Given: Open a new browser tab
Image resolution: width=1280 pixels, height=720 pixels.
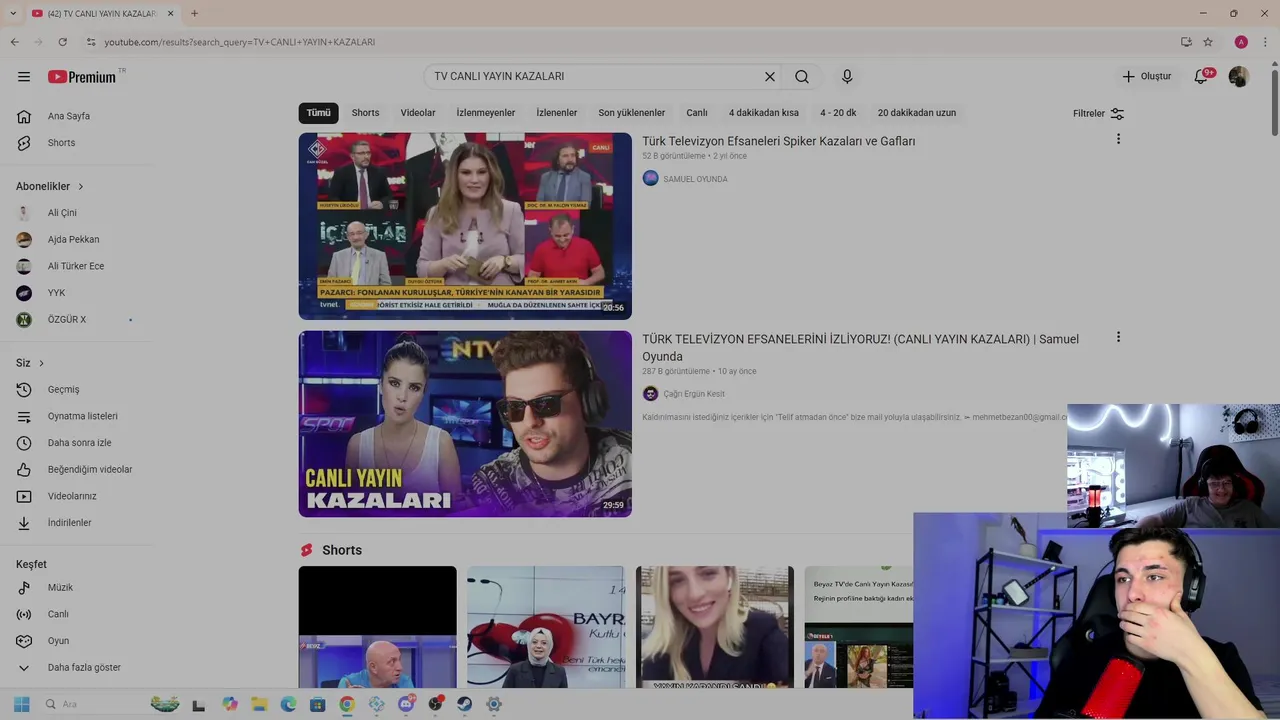Looking at the screenshot, I should [194, 13].
